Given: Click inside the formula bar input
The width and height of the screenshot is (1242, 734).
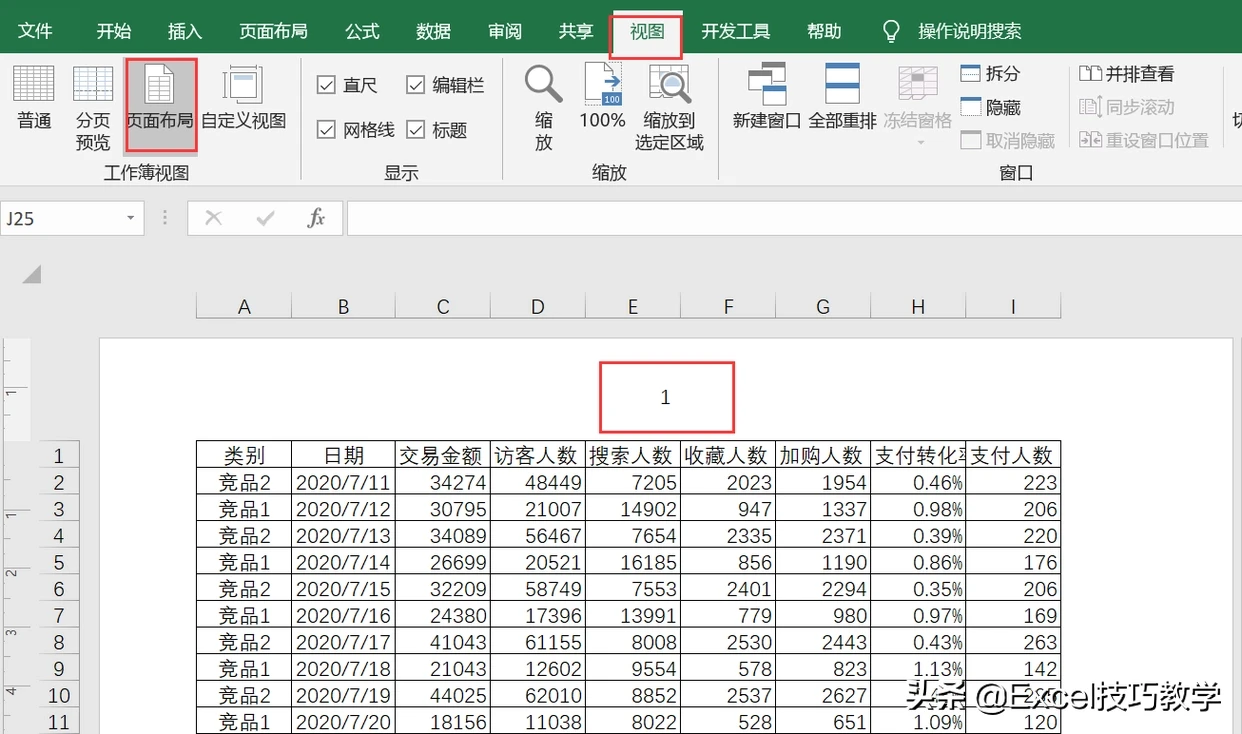Looking at the screenshot, I should [794, 218].
